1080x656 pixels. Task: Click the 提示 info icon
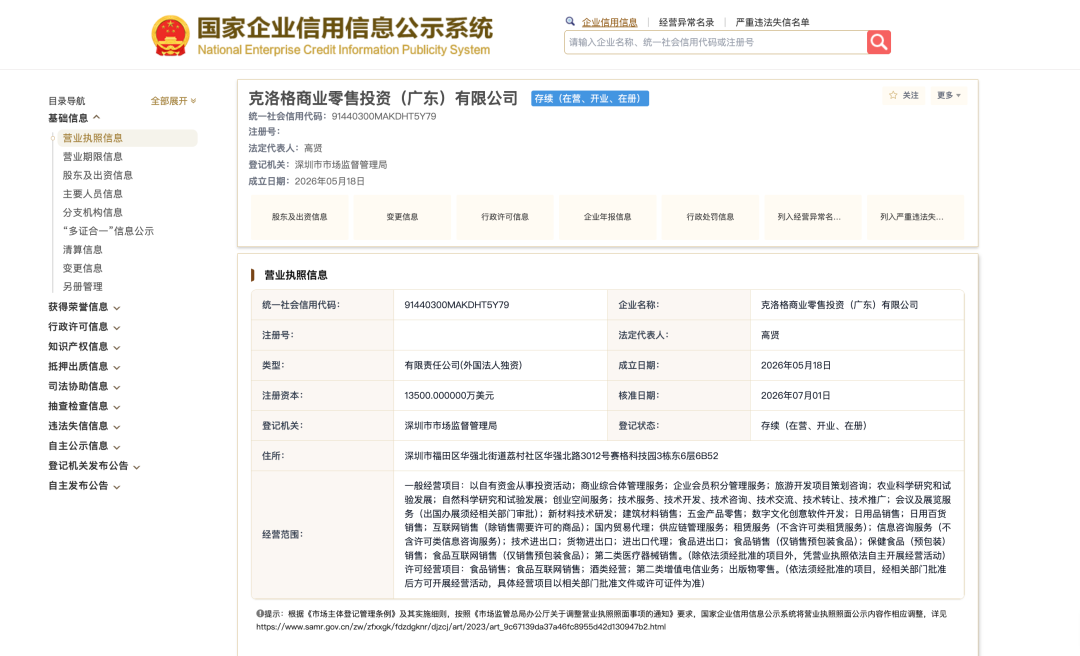point(260,613)
